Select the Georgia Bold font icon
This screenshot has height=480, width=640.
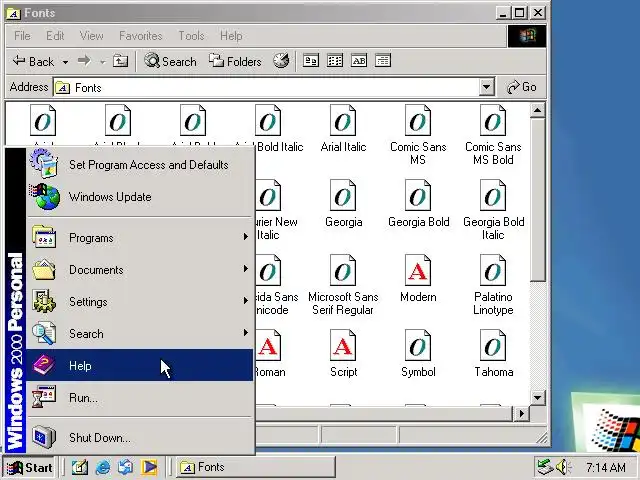tap(418, 196)
